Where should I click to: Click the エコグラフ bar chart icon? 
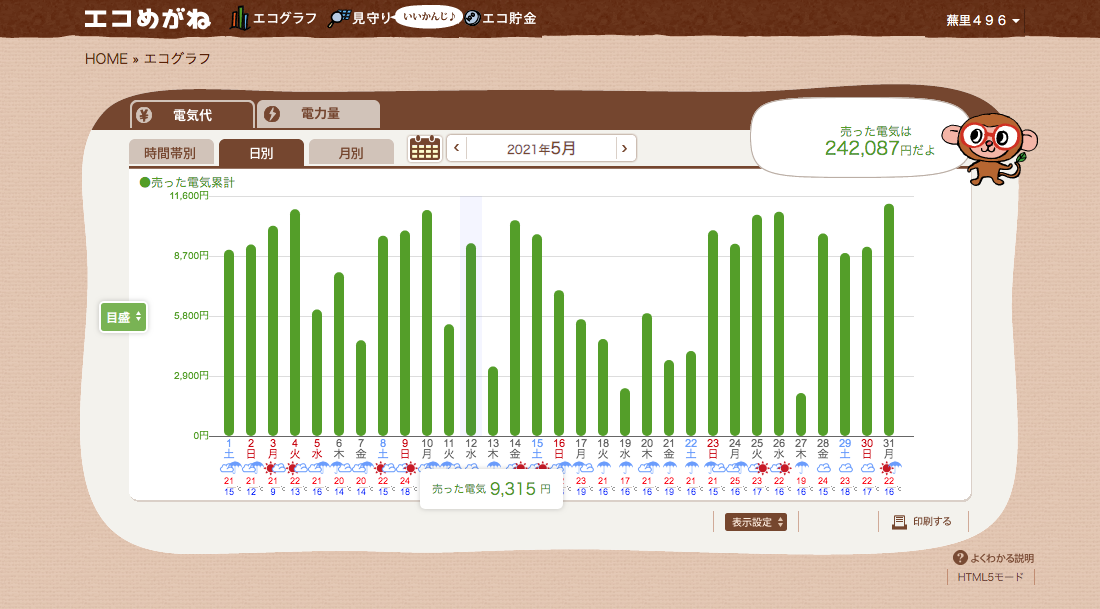tap(239, 18)
